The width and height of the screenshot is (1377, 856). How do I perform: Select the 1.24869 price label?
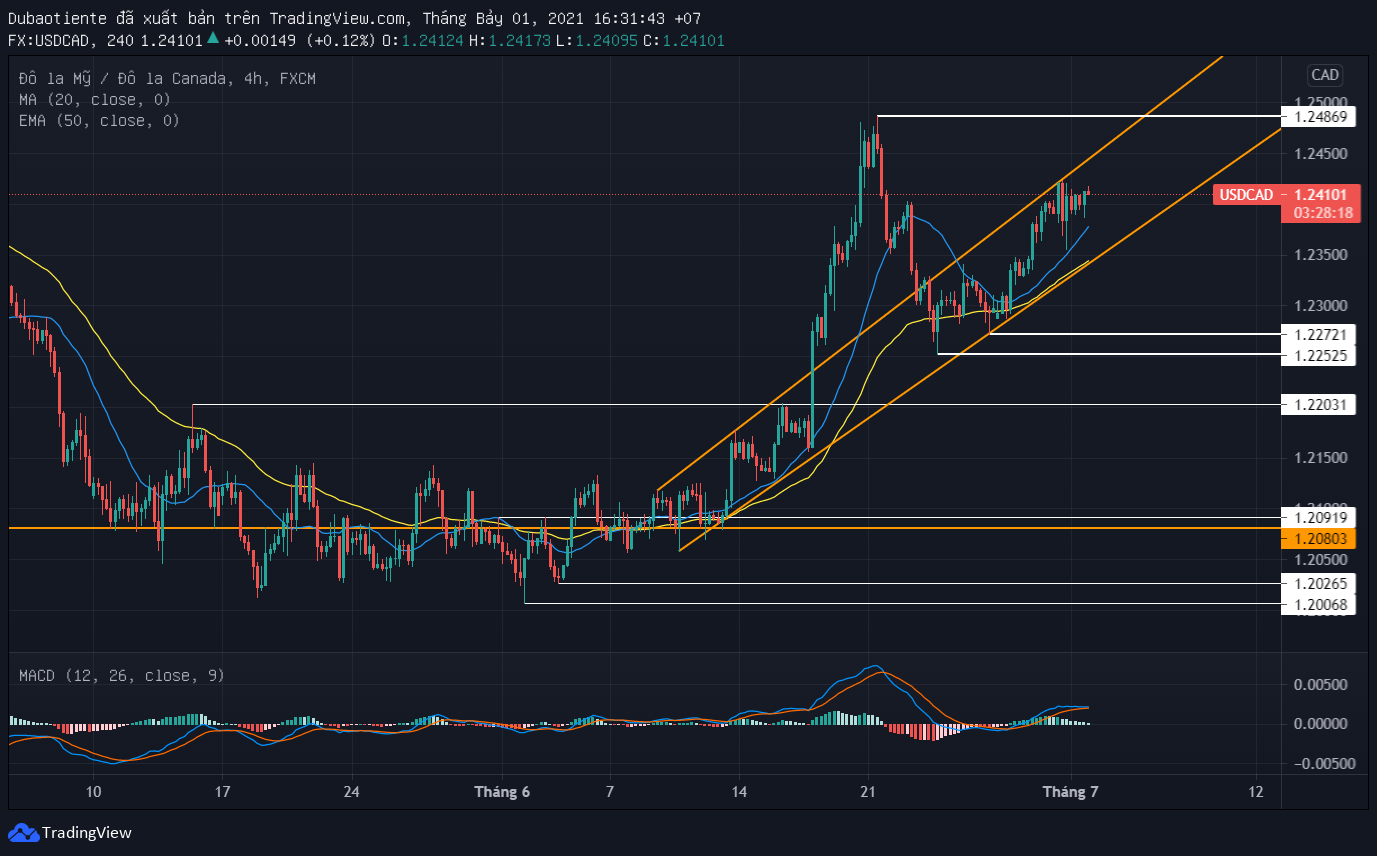point(1318,117)
